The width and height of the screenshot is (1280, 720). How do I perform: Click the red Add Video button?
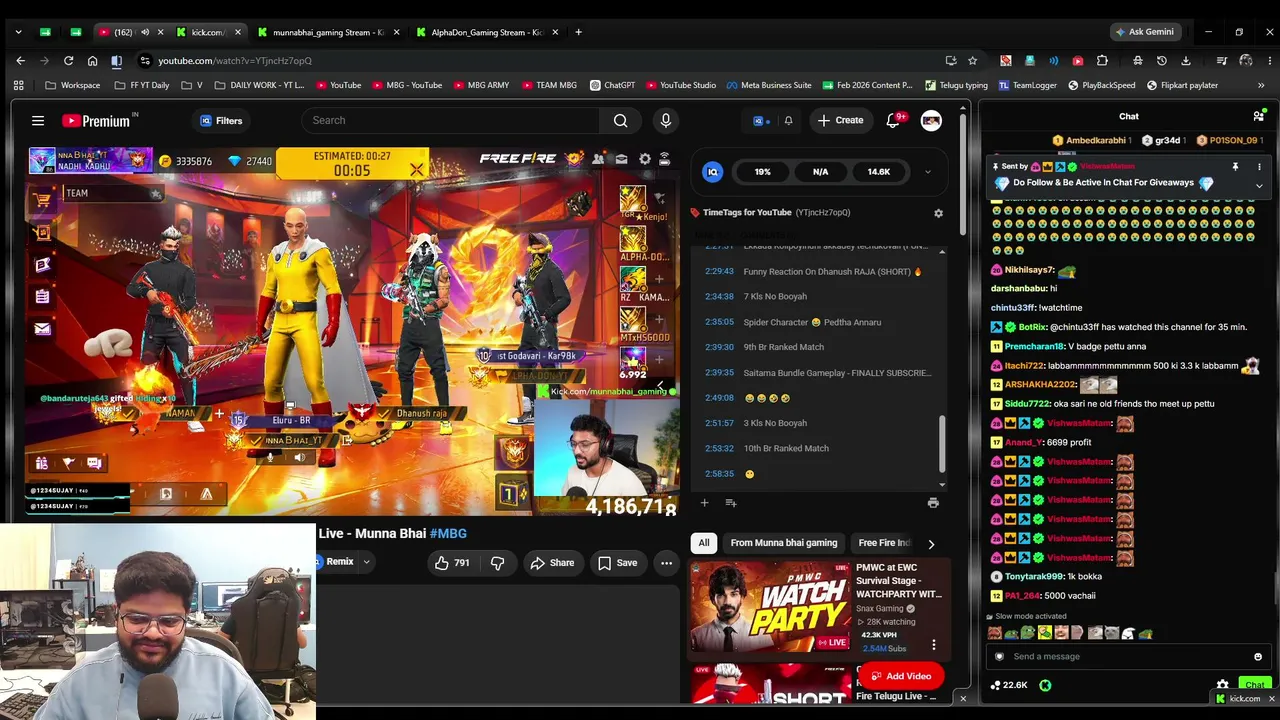click(900, 676)
